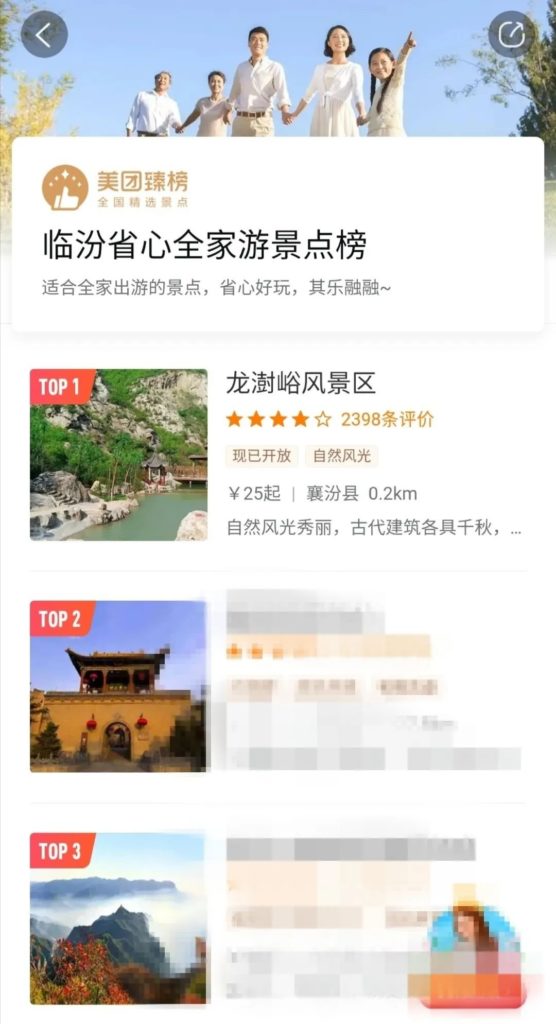Open the 2398条评价 reviews link
Viewport: 556px width, 1024px height.
coord(387,419)
